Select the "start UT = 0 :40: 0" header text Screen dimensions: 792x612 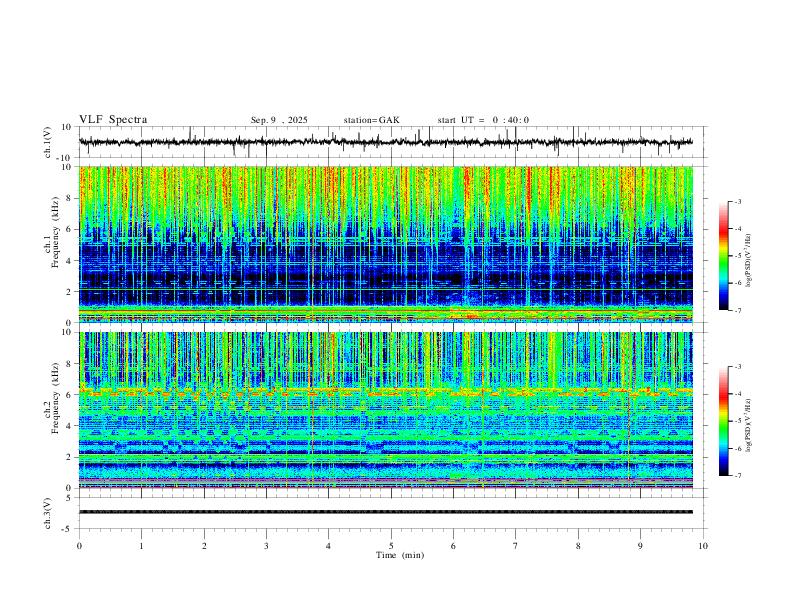pos(483,120)
